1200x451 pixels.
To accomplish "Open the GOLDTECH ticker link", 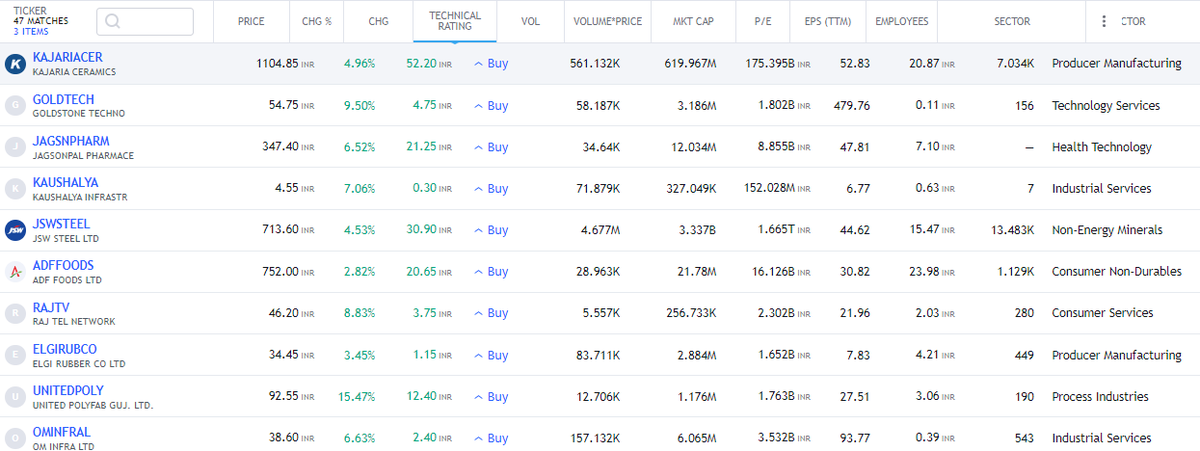I will (x=64, y=100).
